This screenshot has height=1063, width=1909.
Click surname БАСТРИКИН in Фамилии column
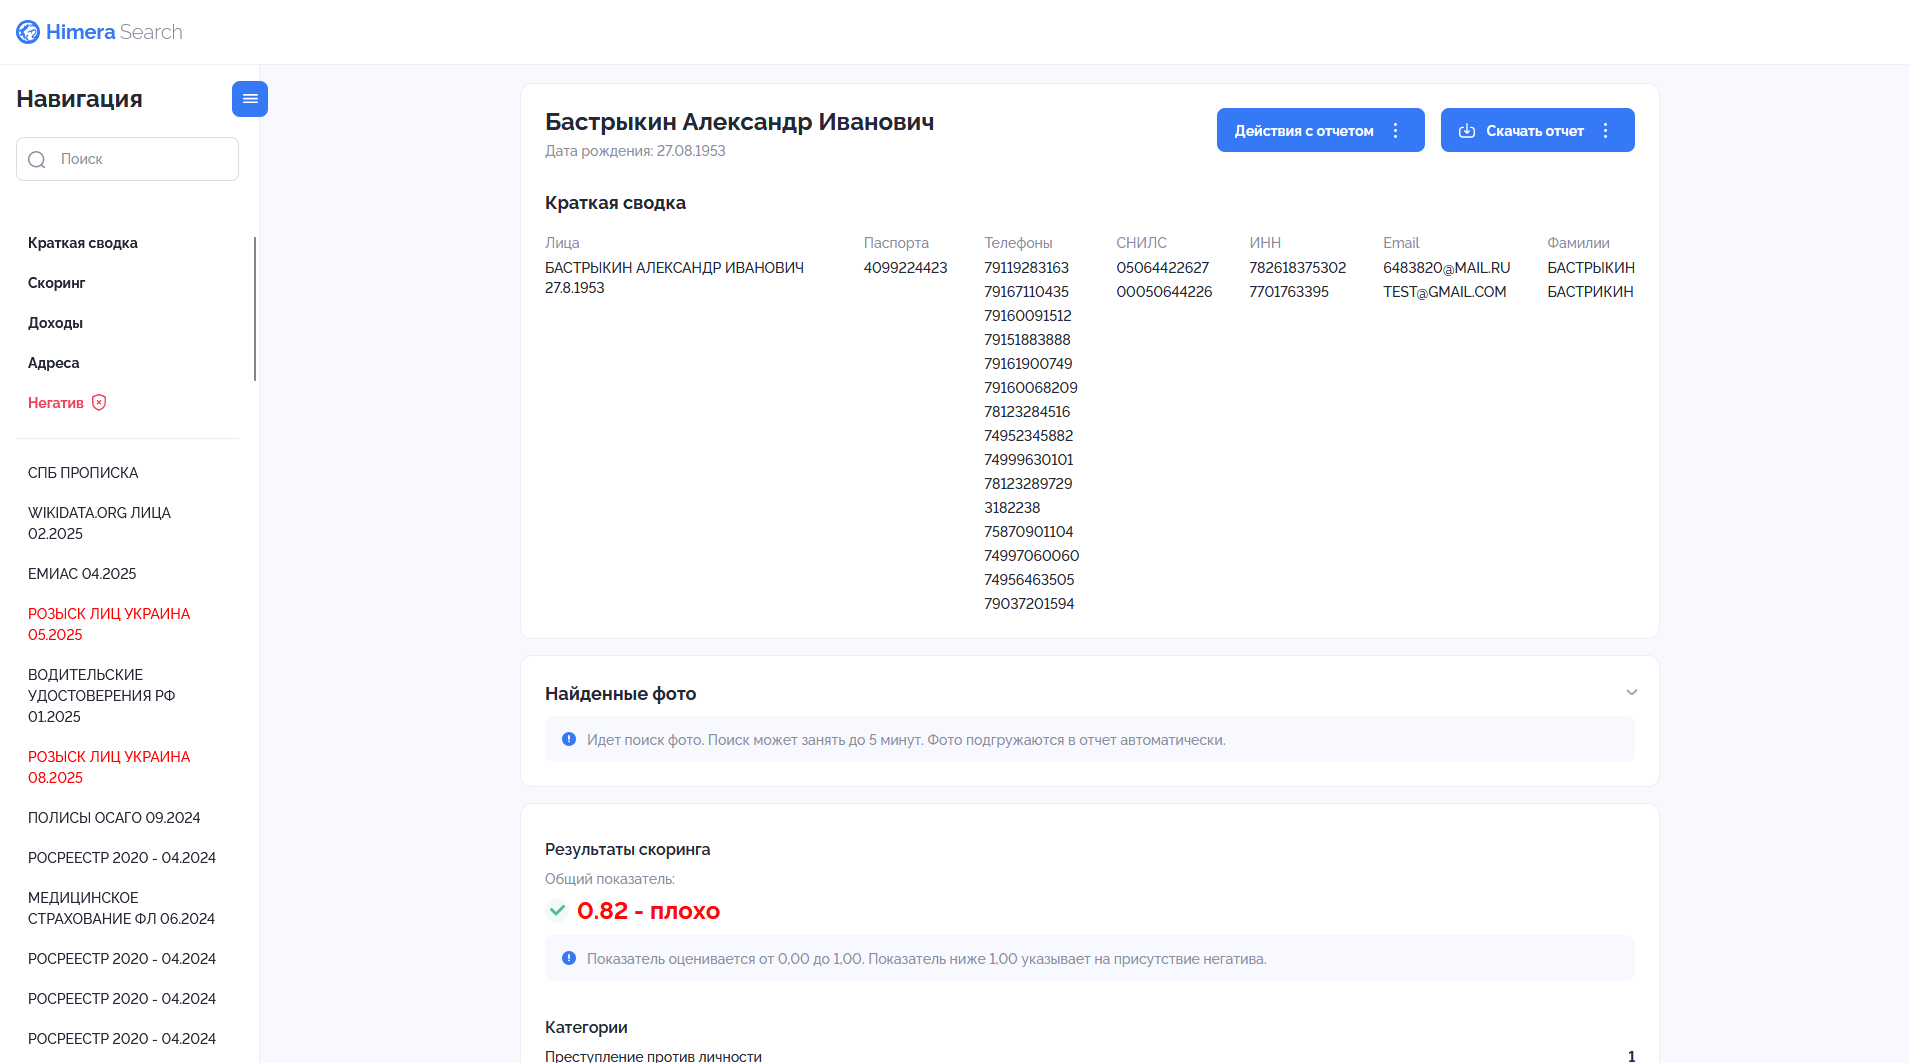[1590, 292]
